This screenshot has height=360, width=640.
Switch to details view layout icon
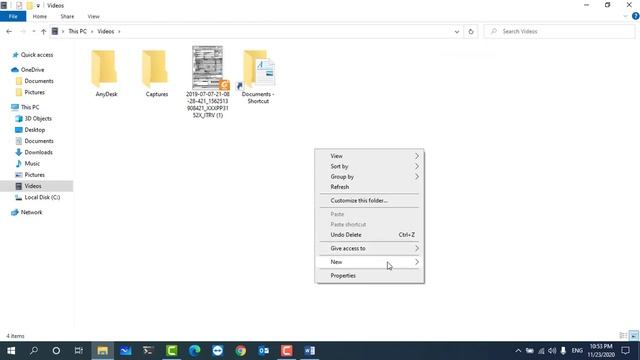pyautogui.click(x=623, y=336)
